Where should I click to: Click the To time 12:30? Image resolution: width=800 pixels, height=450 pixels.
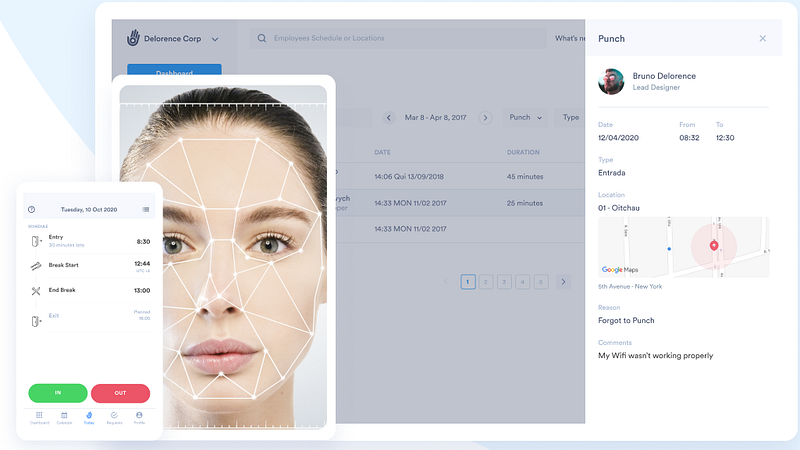pos(725,138)
